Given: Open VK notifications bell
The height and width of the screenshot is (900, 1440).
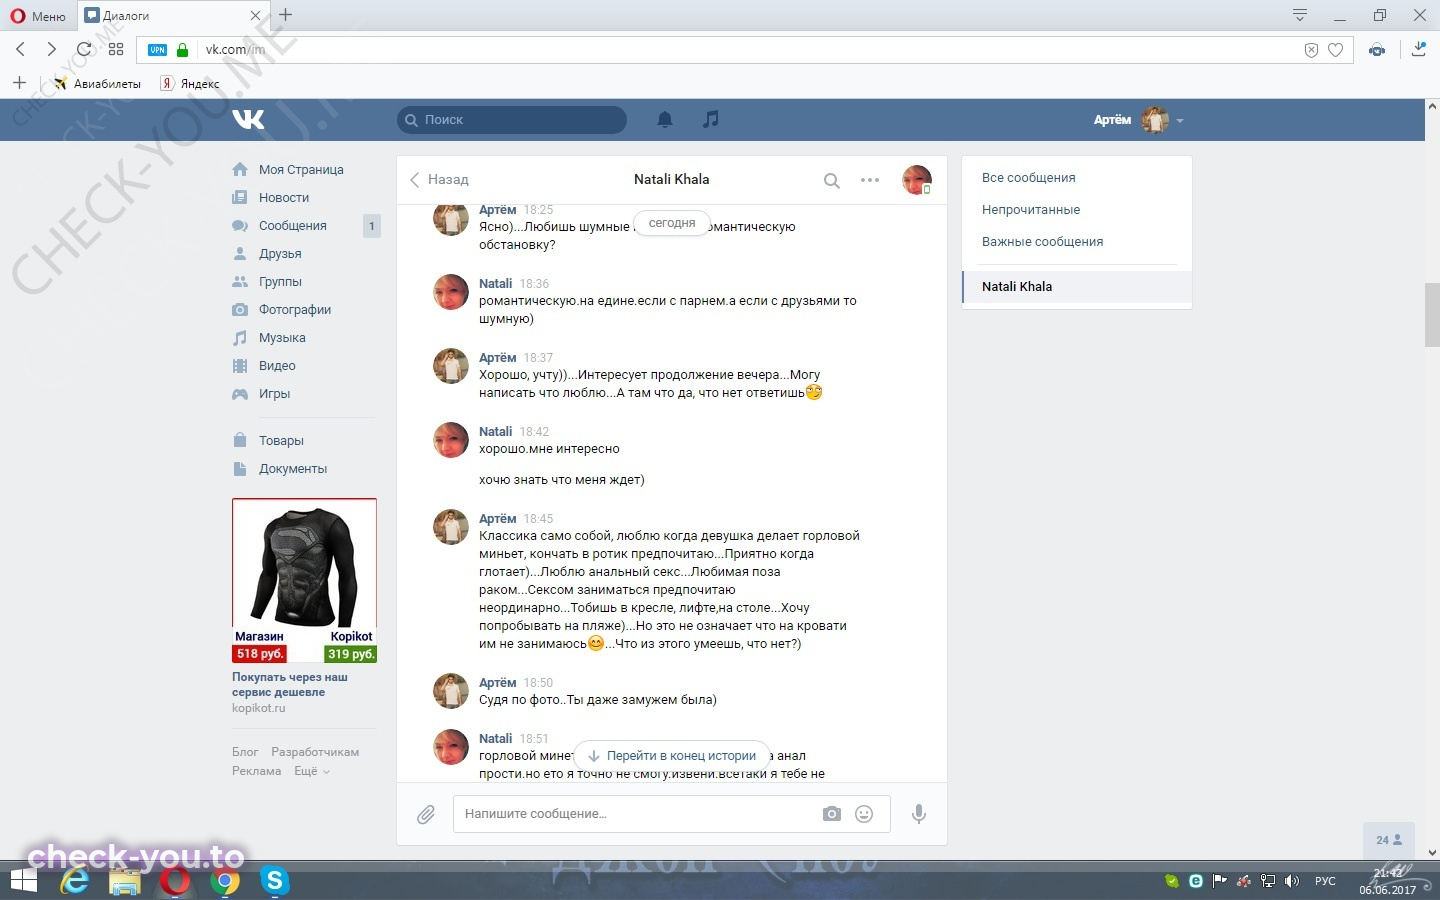Looking at the screenshot, I should (x=665, y=120).
